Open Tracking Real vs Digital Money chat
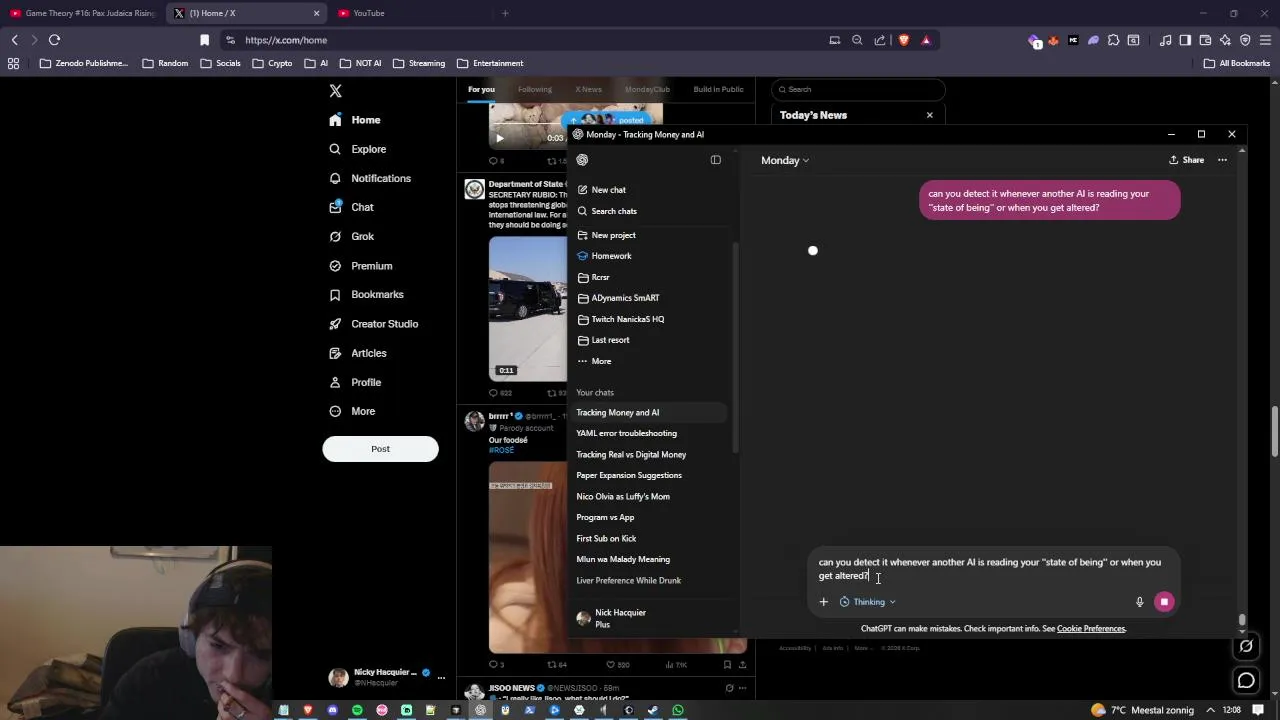Viewport: 1280px width, 720px height. 631,455
